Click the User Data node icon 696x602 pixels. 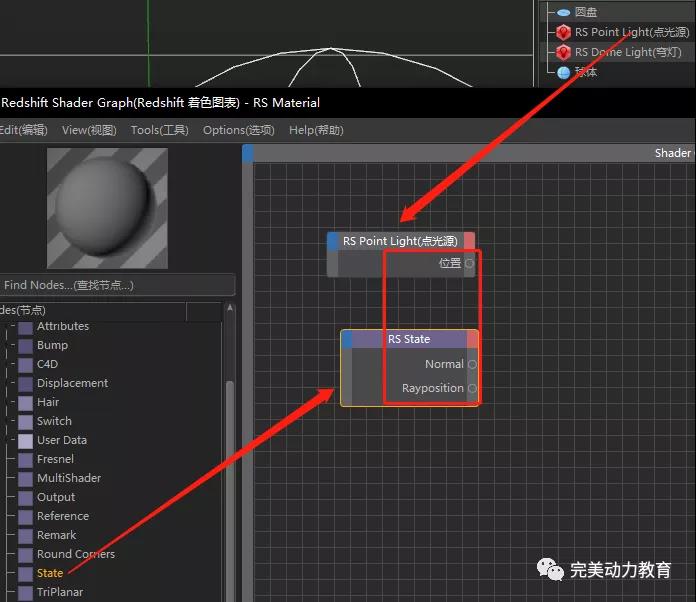[25, 440]
